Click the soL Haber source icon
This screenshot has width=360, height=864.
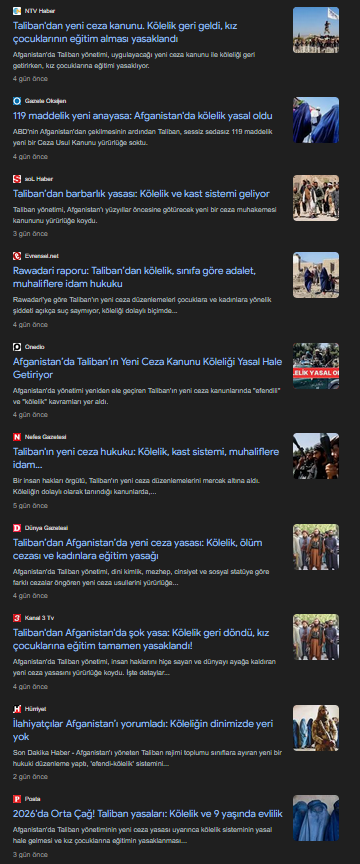[17, 179]
